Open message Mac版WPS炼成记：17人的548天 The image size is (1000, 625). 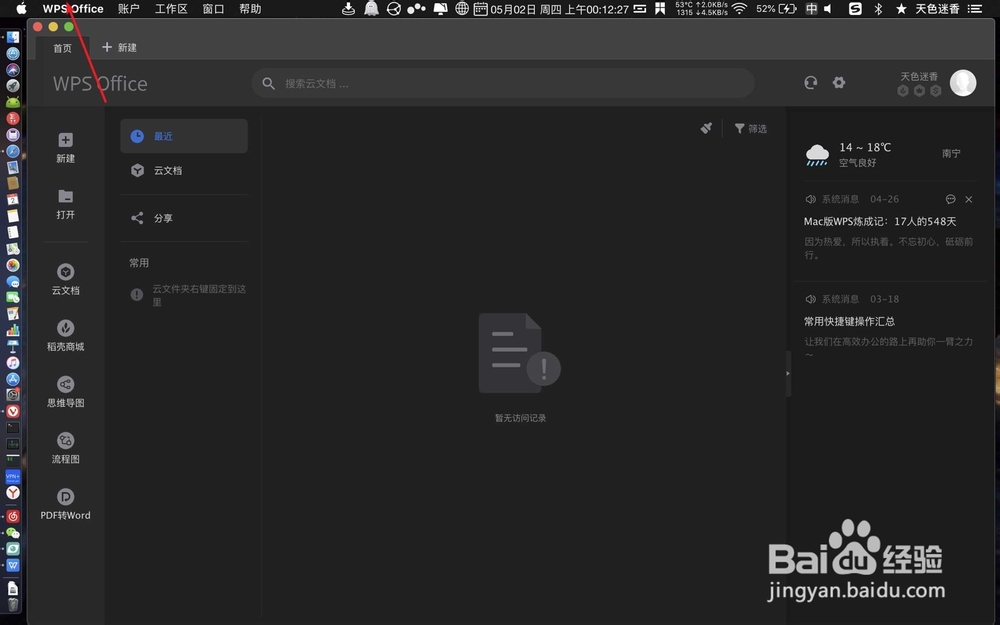879,221
